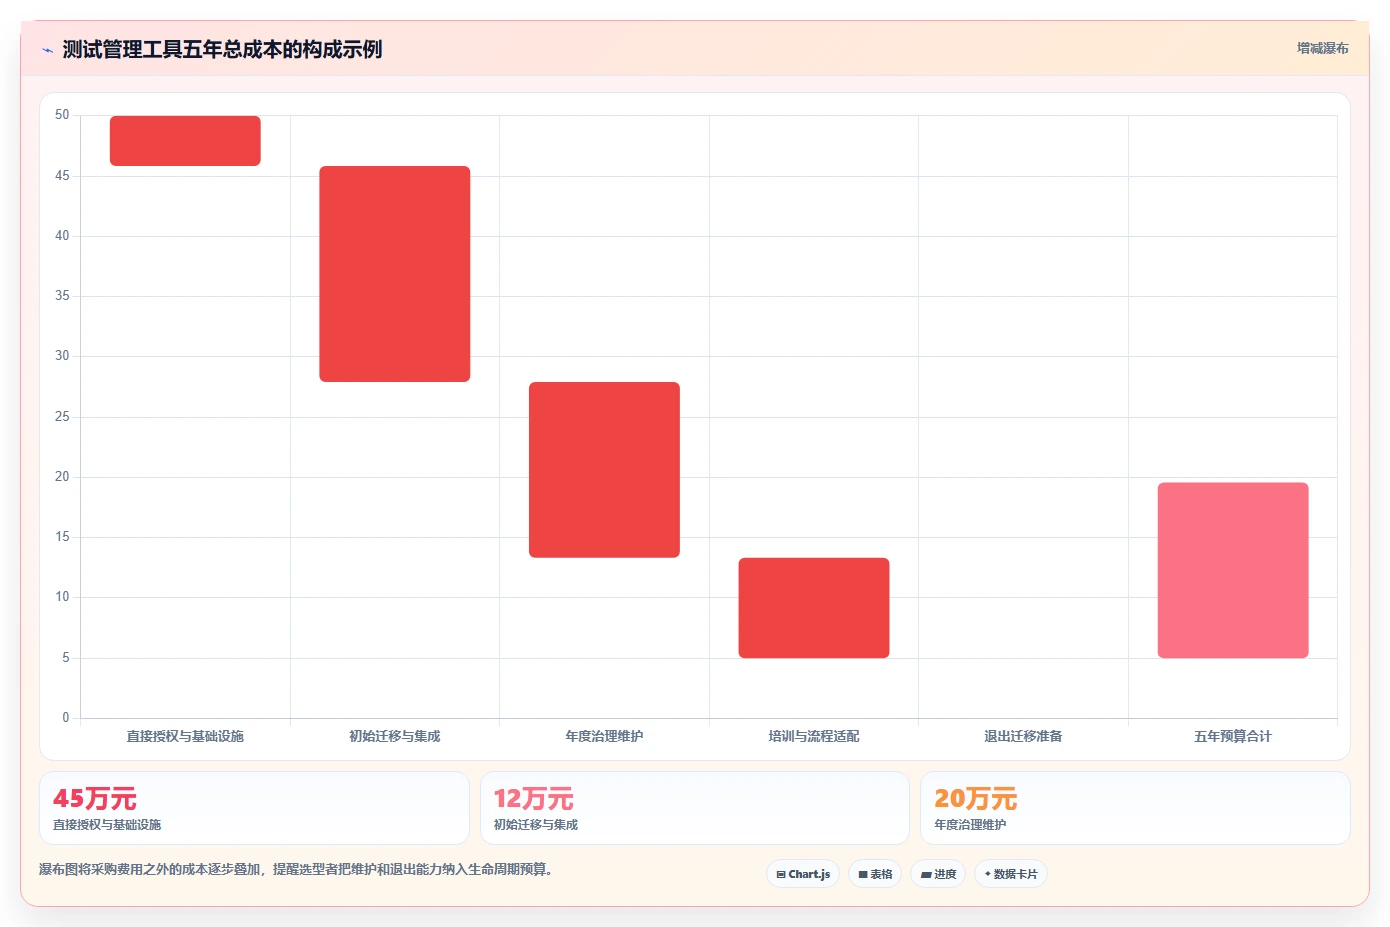The image size is (1390, 927).
Task: Click the y-axis value 0
Action: coord(66,718)
